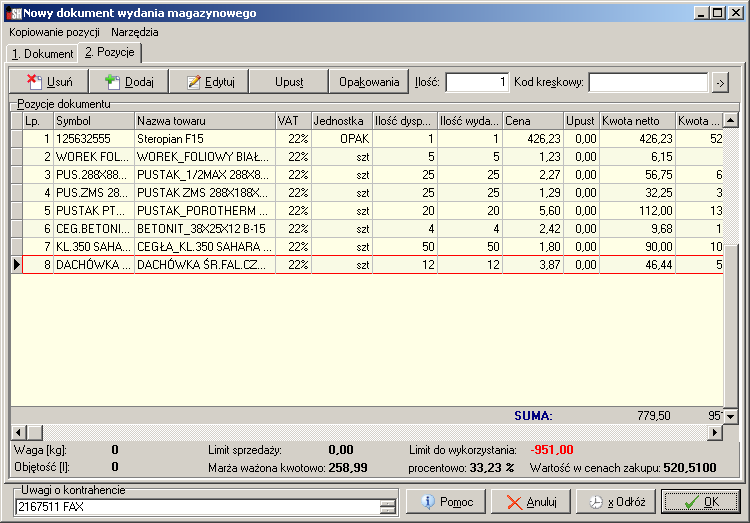Click the Dodaj add button

click(129, 82)
